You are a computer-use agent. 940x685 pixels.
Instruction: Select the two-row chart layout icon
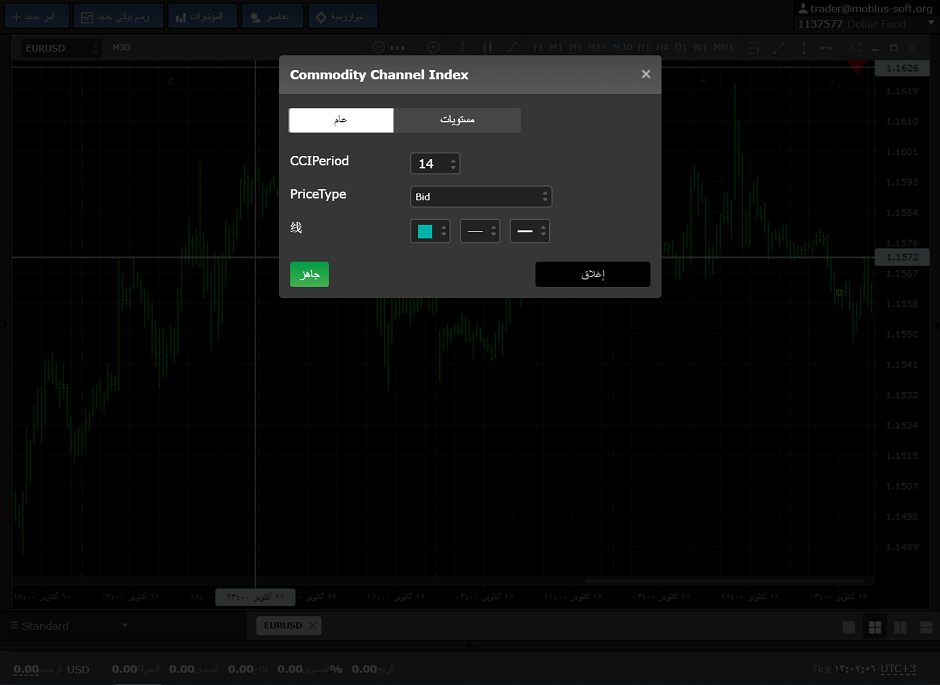[x=926, y=627]
